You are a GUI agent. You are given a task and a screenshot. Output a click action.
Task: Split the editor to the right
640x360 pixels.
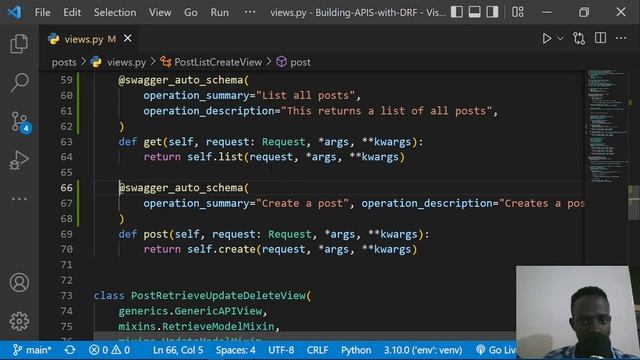pyautogui.click(x=600, y=38)
